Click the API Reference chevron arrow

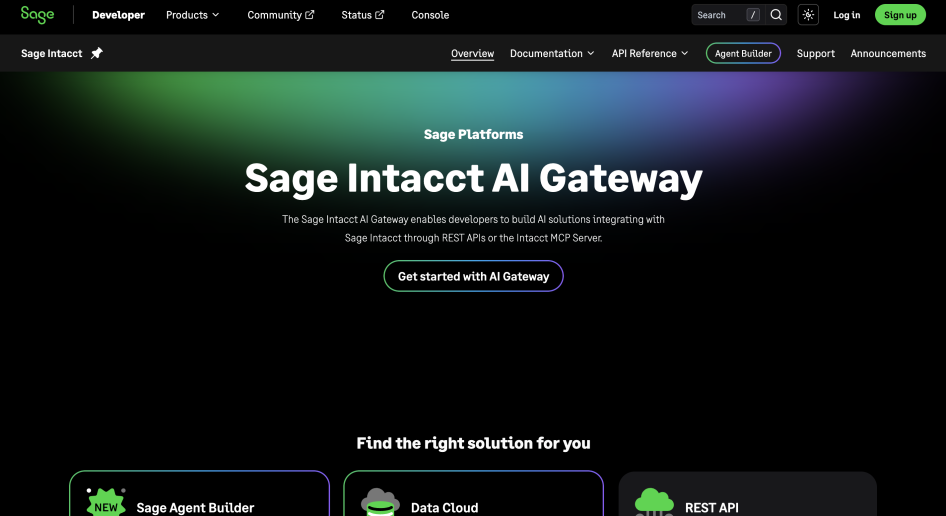685,53
